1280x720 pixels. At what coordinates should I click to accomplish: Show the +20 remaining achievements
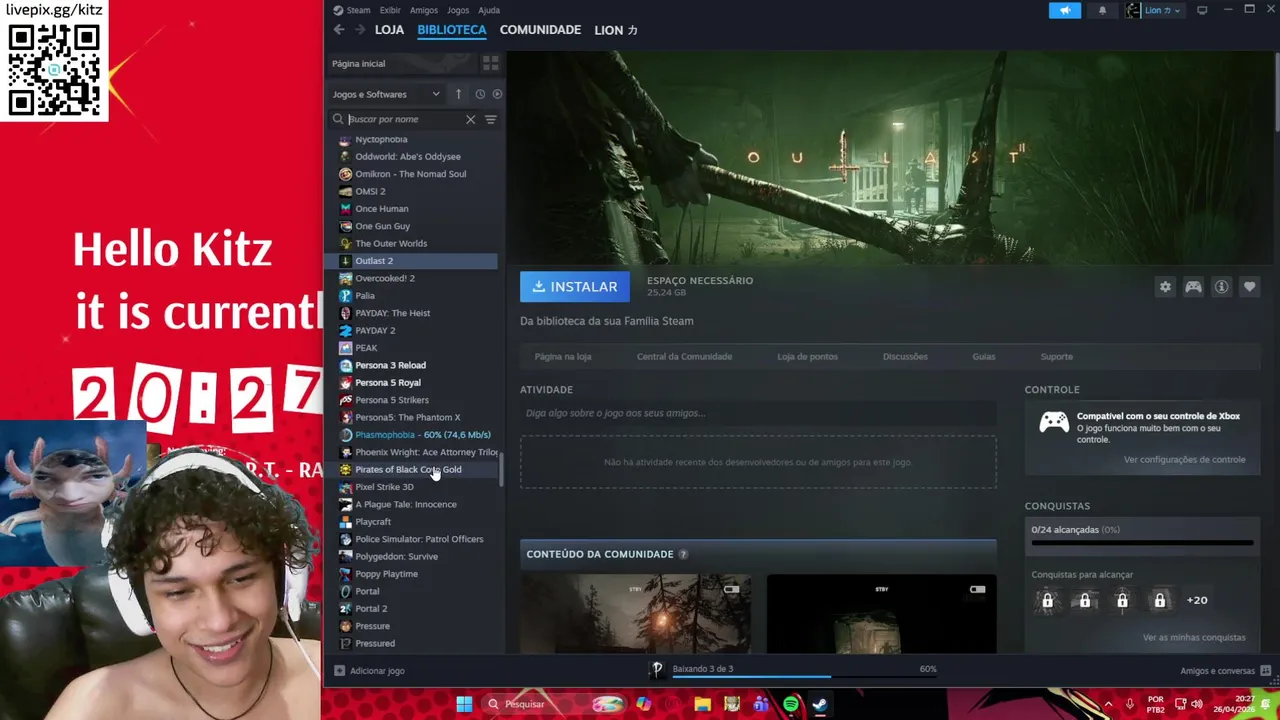point(1197,600)
